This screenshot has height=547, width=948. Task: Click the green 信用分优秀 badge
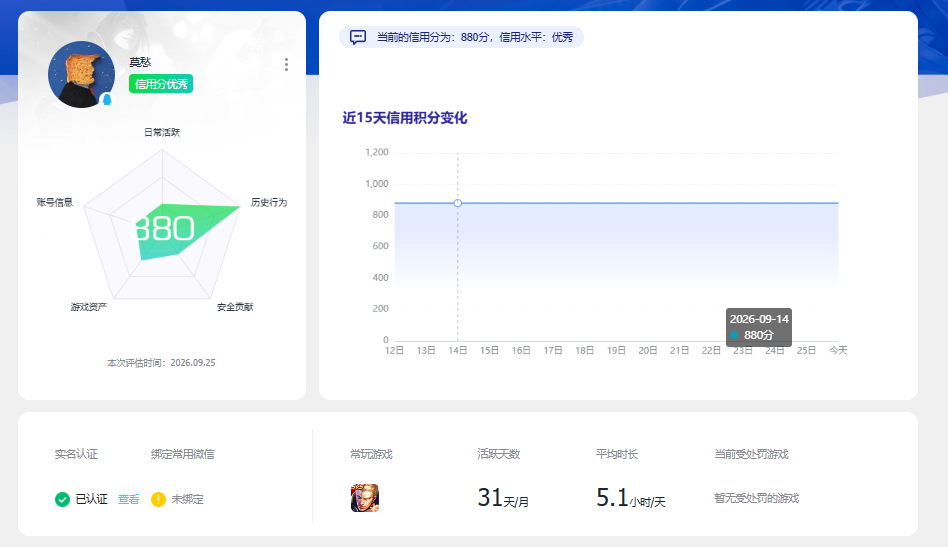(x=161, y=83)
